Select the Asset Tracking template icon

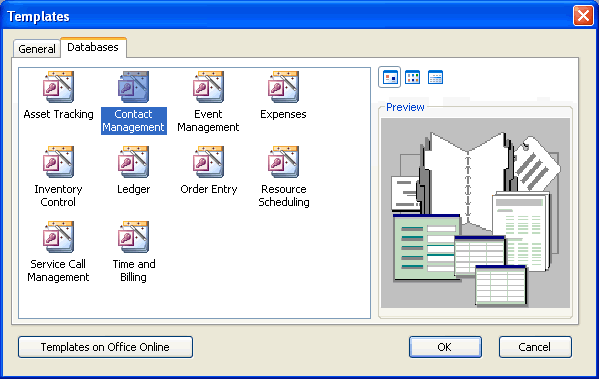click(x=58, y=87)
